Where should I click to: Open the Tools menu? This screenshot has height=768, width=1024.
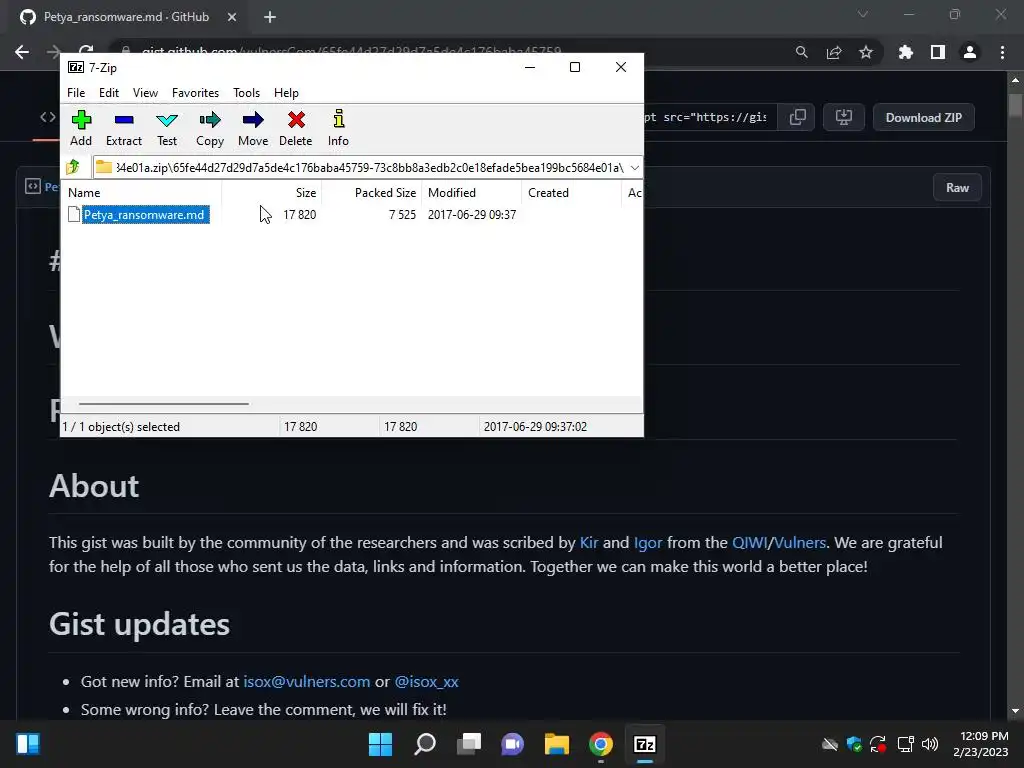[x=246, y=93]
